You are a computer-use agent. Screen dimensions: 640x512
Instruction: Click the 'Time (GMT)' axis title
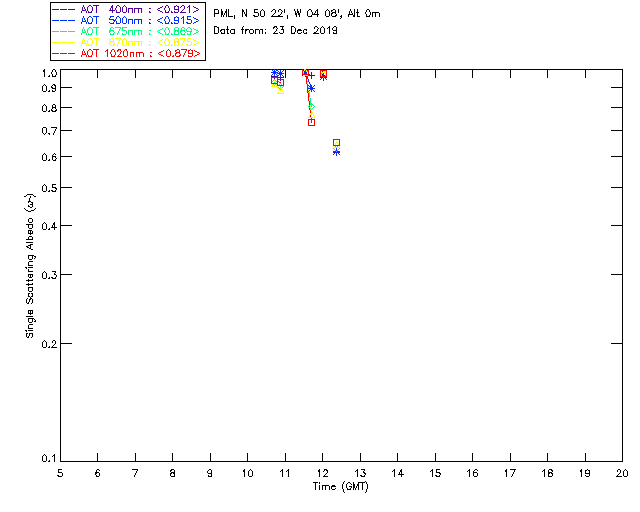341,487
